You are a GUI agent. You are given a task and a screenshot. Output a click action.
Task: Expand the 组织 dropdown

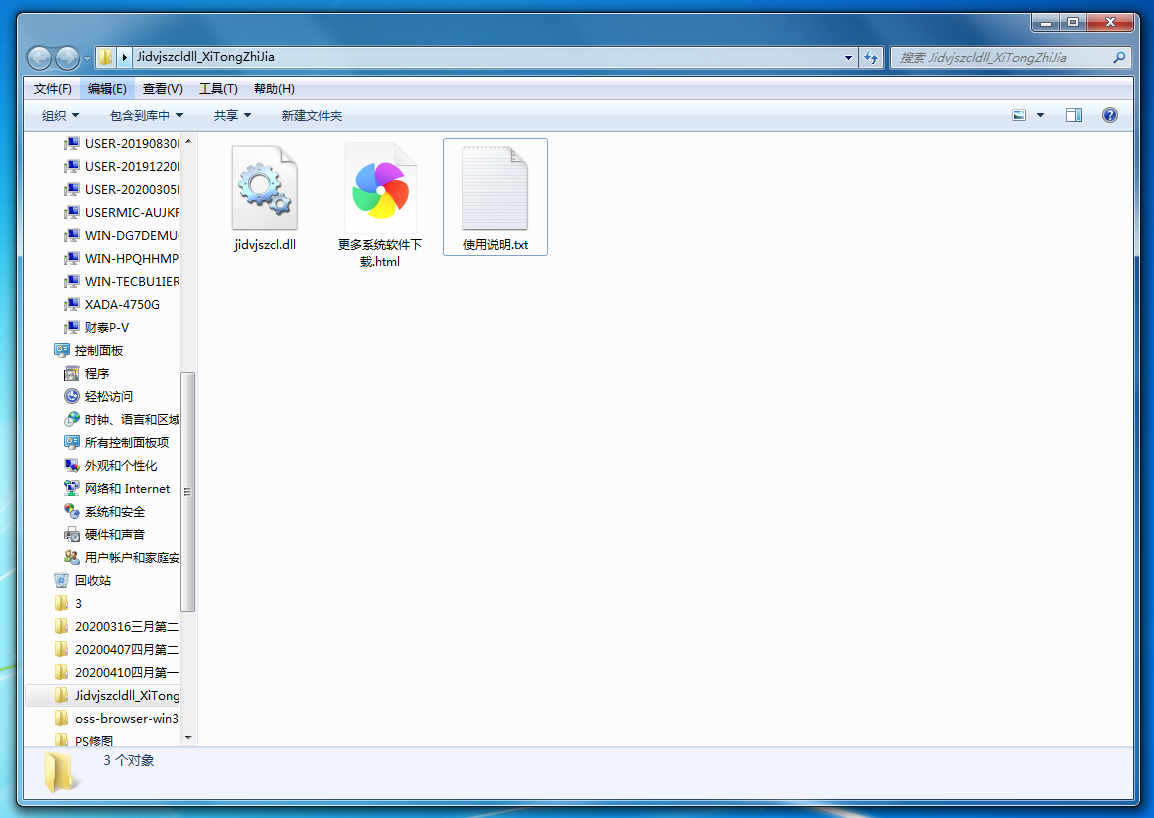[x=60, y=116]
